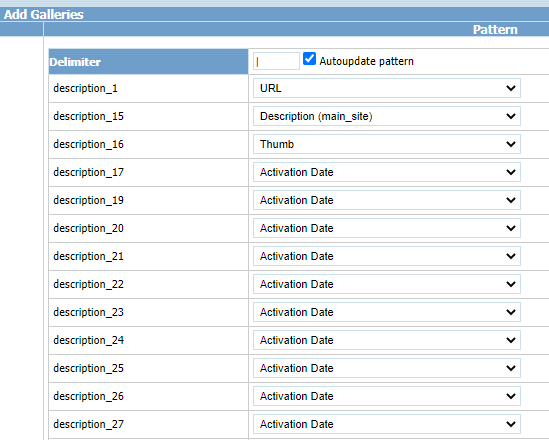Viewport: 549px width, 440px height.
Task: Select the description_1 row label
Action: click(x=85, y=89)
